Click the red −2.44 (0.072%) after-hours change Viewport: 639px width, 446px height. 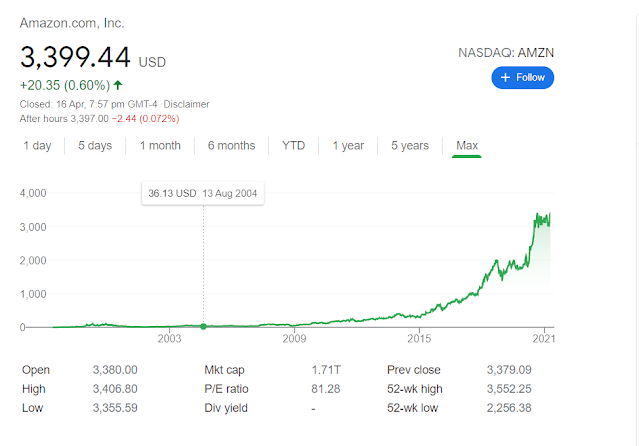coord(145,119)
